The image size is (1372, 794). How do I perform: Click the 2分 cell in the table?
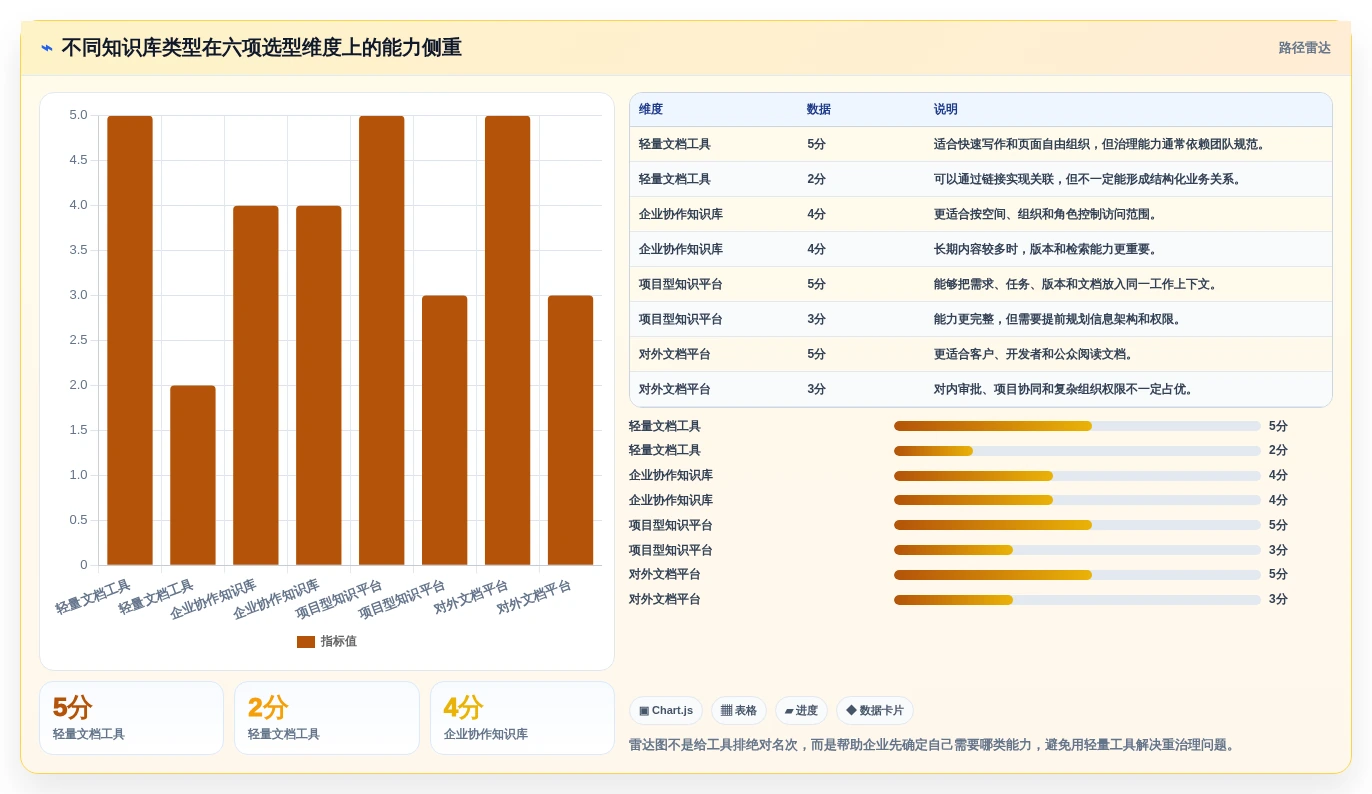(x=817, y=179)
